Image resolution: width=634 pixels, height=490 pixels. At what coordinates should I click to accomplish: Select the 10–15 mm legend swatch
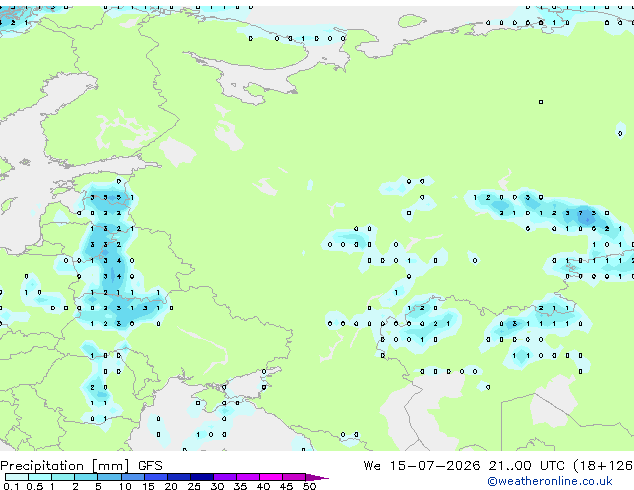(x=132, y=477)
